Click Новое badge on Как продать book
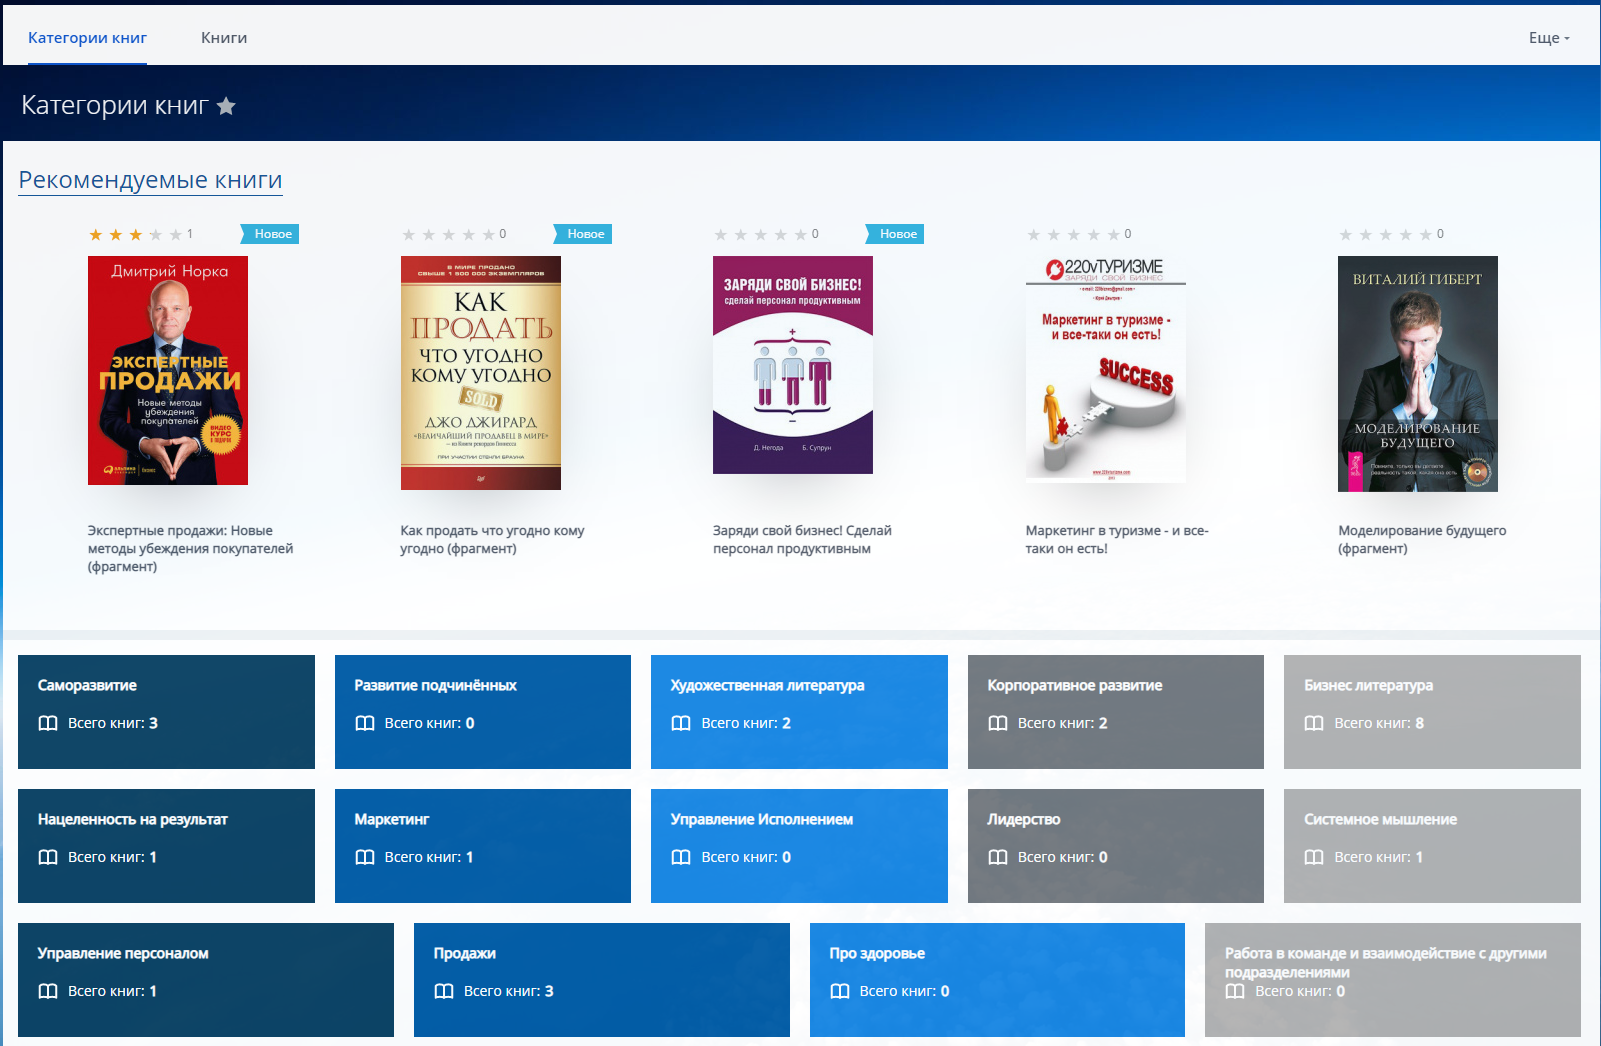 pyautogui.click(x=584, y=234)
